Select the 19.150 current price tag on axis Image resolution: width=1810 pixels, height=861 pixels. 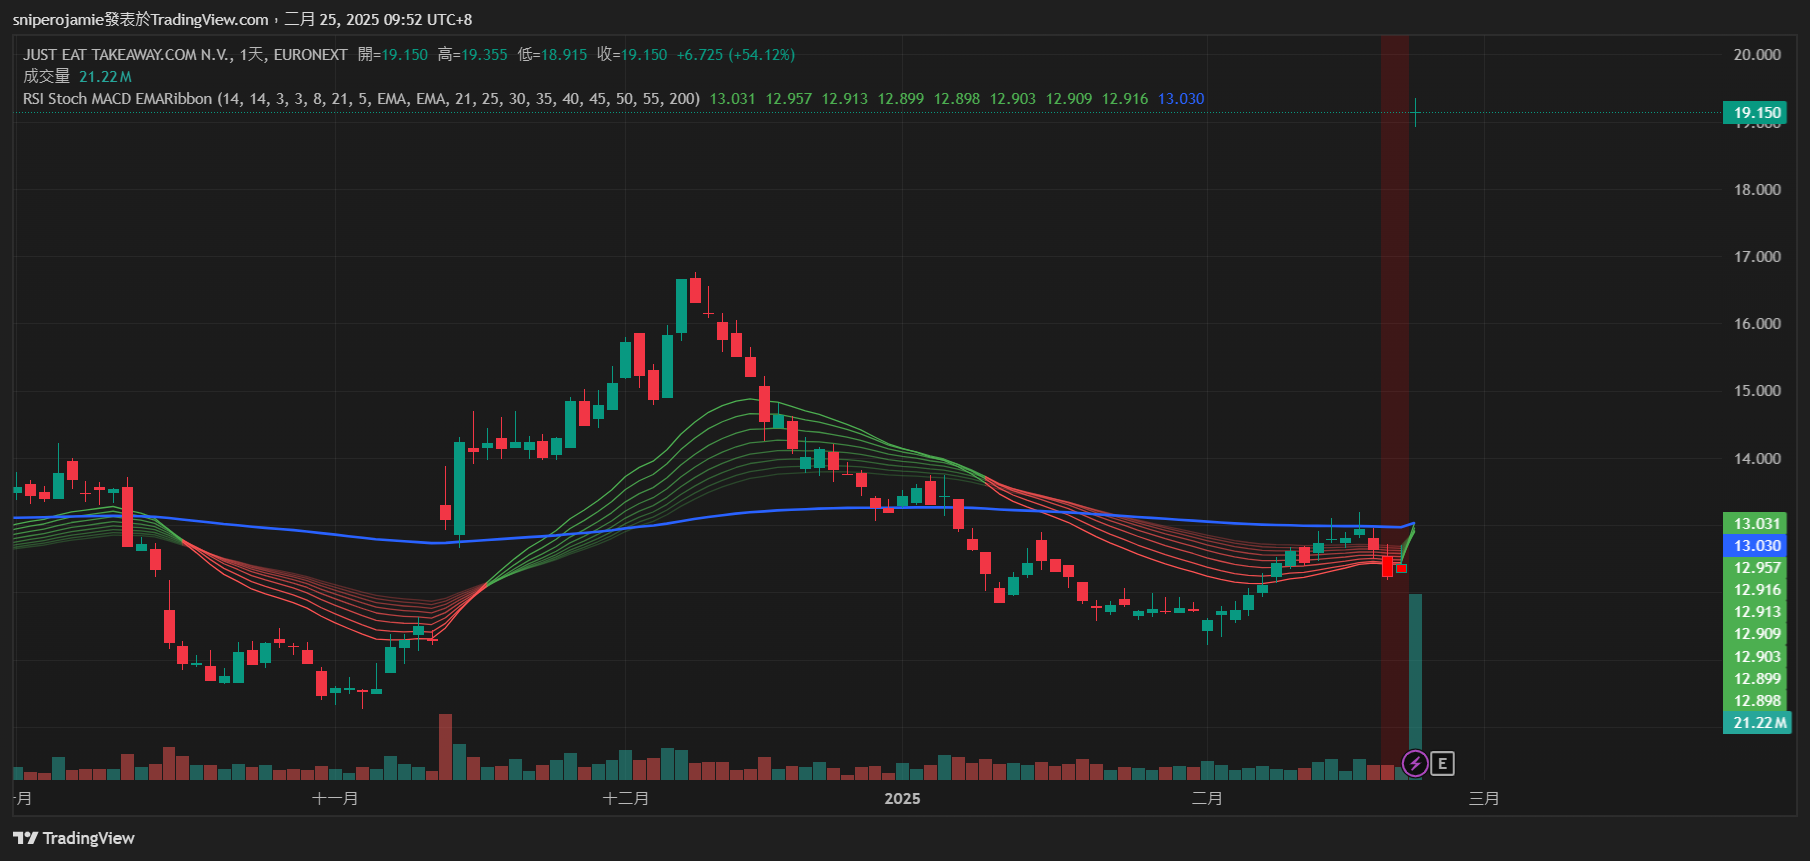click(1756, 113)
